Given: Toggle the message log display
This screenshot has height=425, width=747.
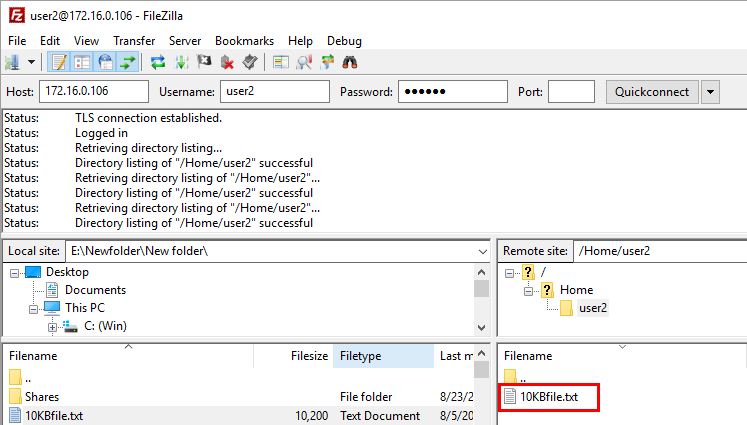Looking at the screenshot, I should click(59, 62).
